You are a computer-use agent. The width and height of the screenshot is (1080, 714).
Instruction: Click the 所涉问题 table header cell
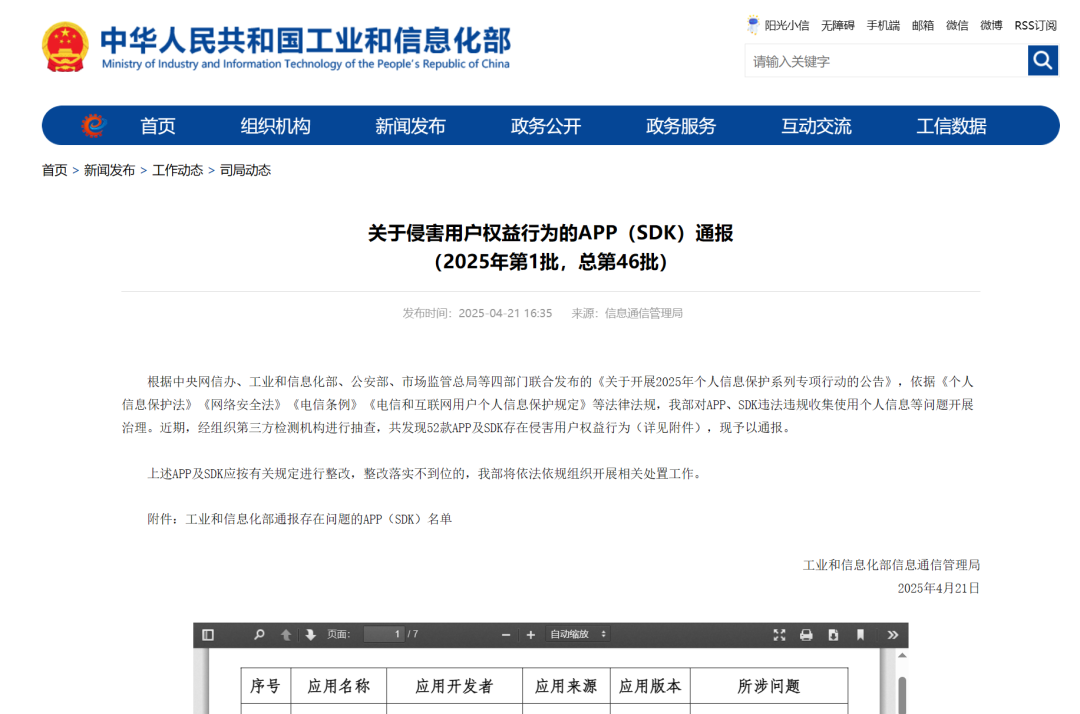point(769,686)
